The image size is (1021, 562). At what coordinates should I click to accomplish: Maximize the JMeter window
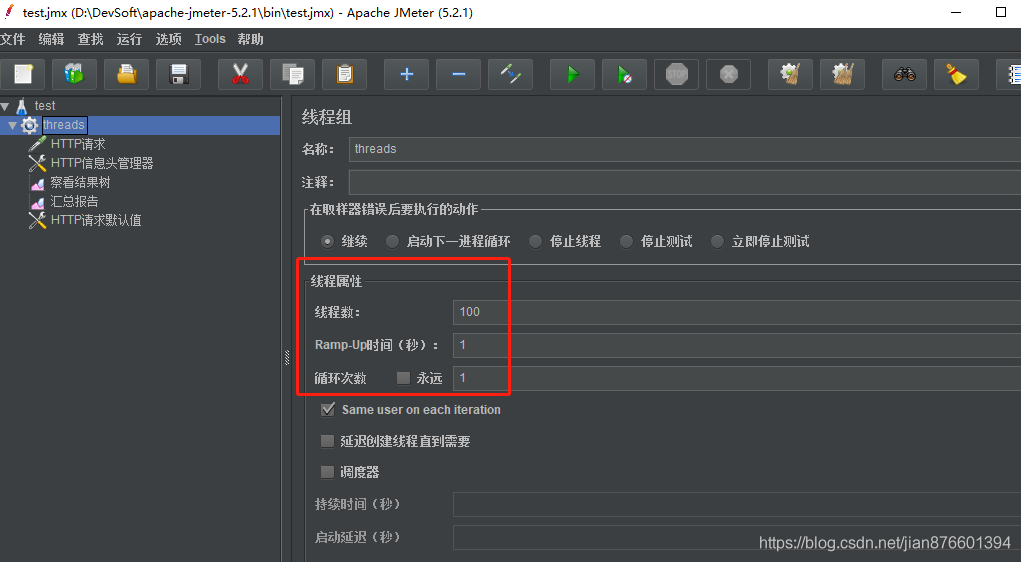point(1001,12)
